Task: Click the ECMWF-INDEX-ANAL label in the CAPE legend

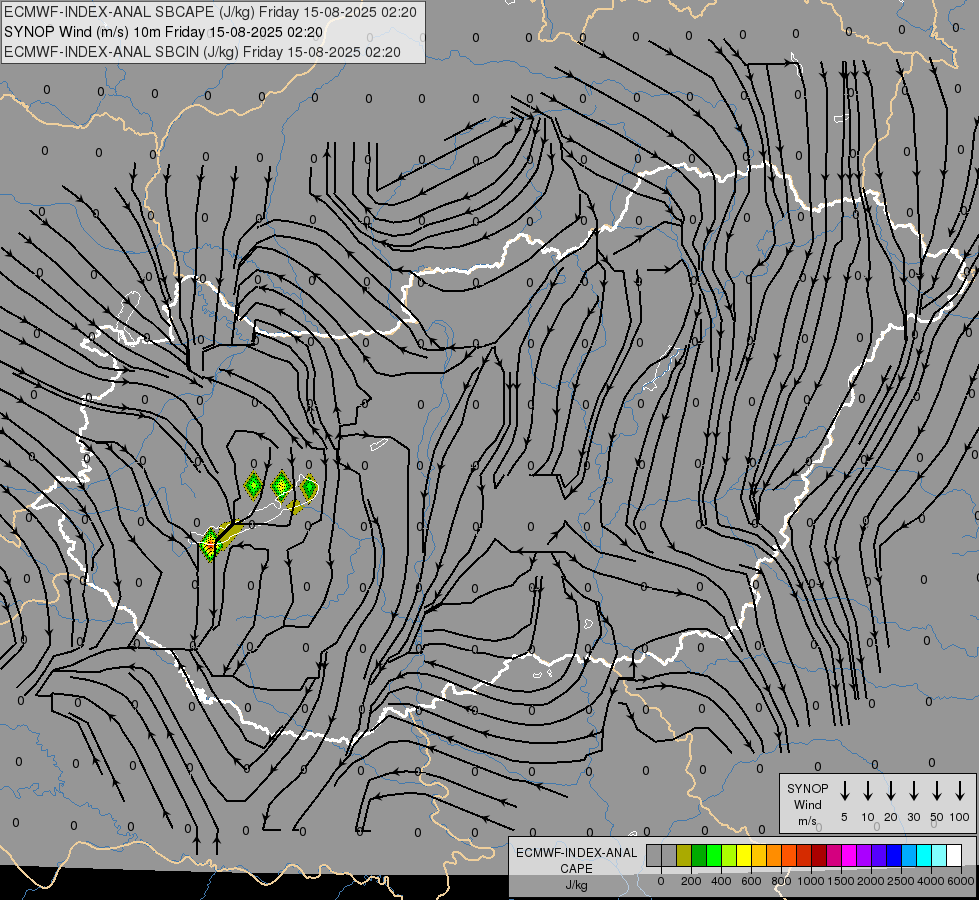Action: point(576,853)
